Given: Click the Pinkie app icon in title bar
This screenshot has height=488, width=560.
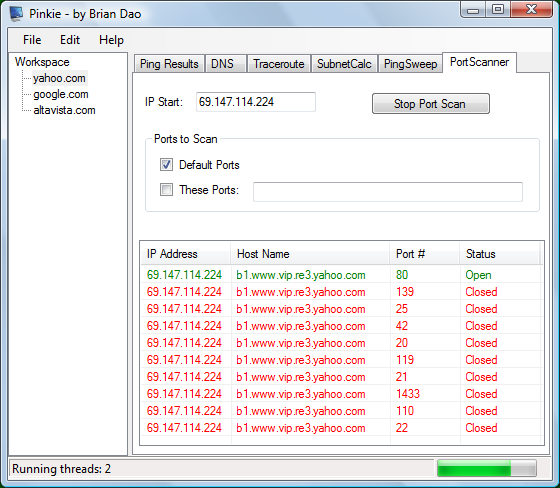Looking at the screenshot, I should [x=16, y=14].
